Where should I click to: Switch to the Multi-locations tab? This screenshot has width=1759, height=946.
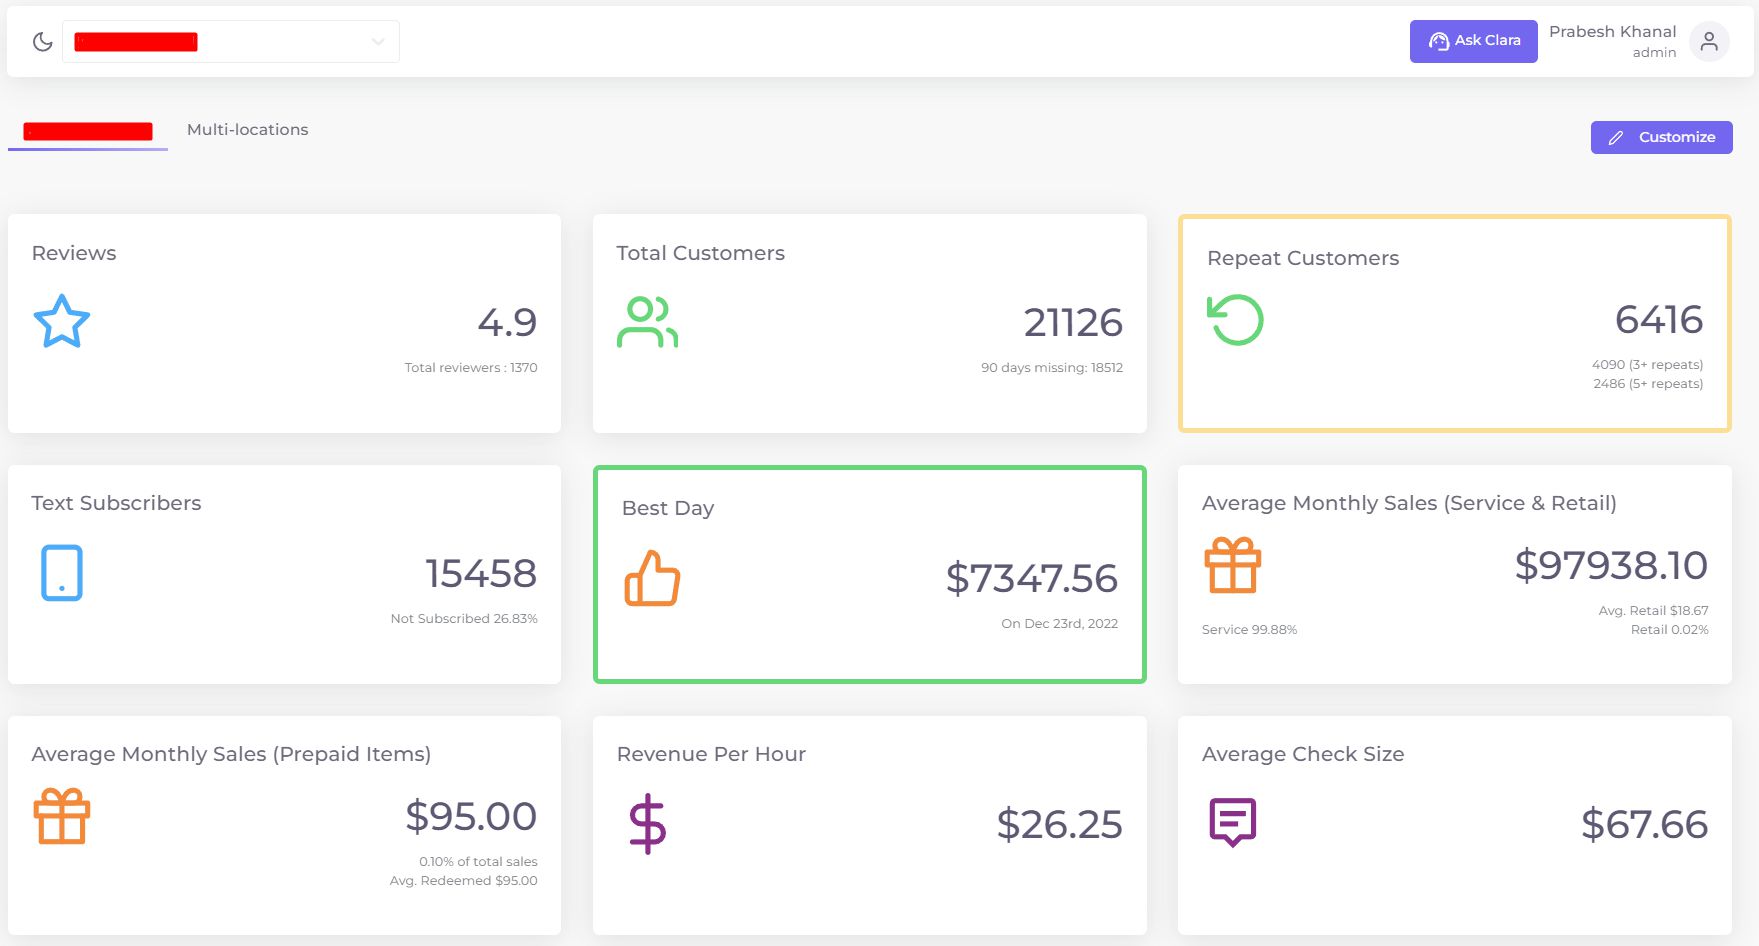246,129
